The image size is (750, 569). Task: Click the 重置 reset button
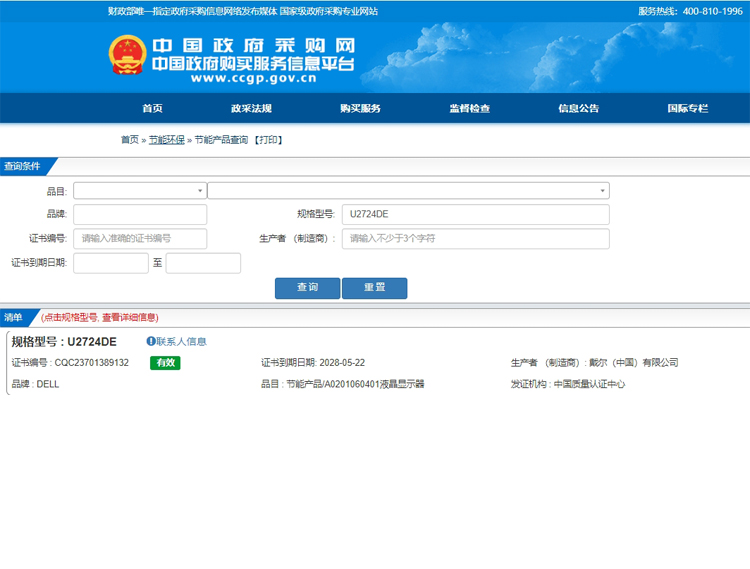pyautogui.click(x=375, y=288)
